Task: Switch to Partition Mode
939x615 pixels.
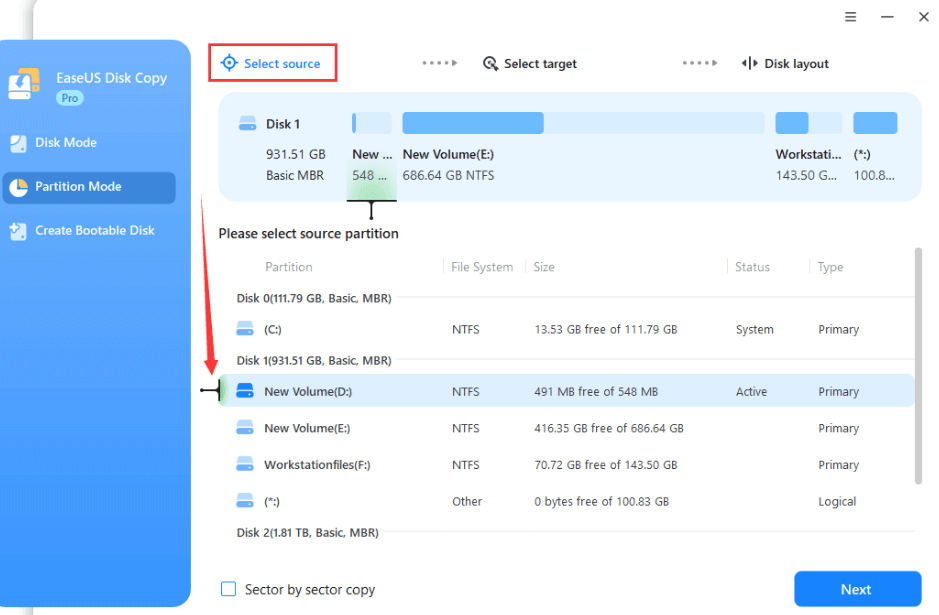Action: 89,187
